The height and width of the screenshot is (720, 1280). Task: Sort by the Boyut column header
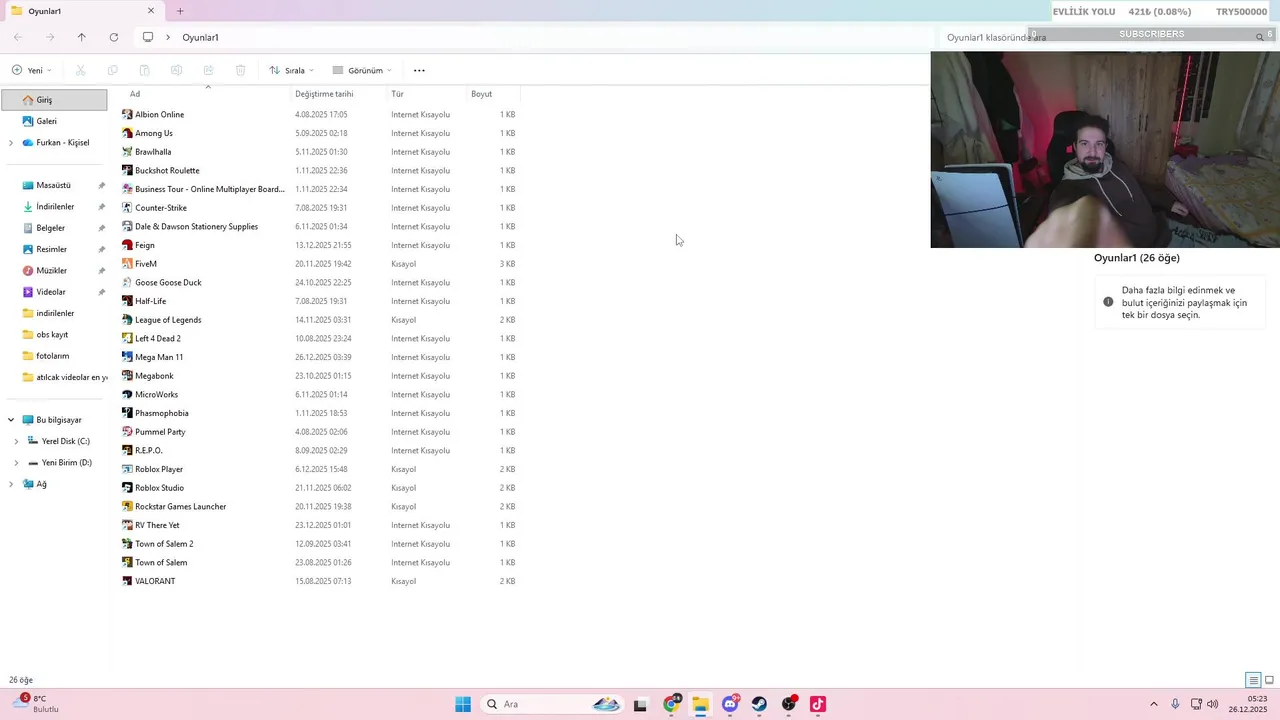494,94
